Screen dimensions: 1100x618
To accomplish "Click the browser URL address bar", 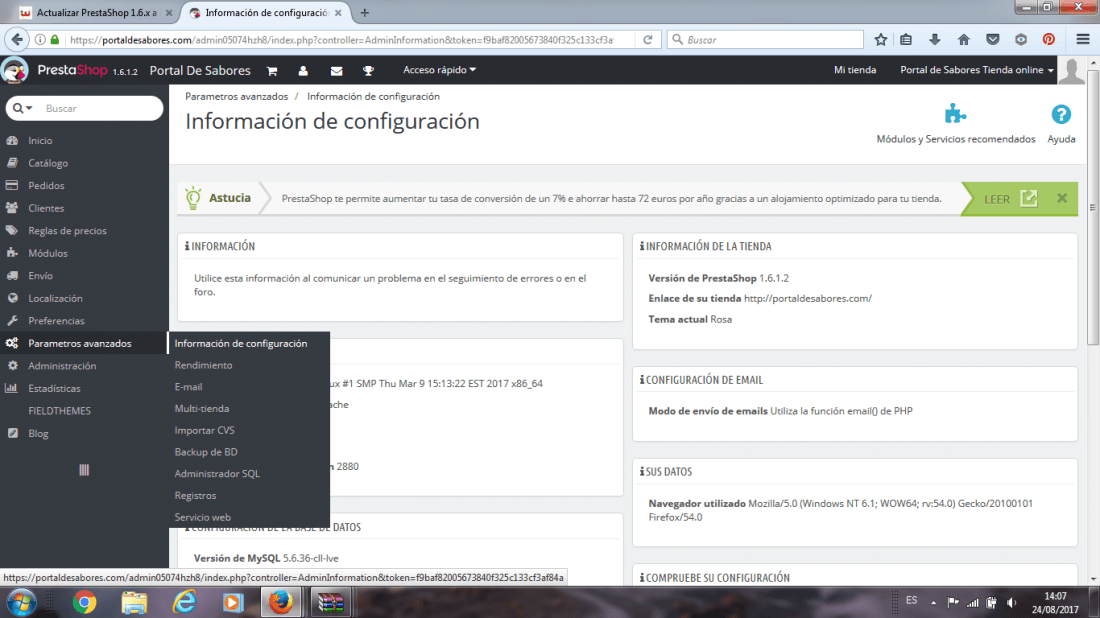I will (342, 40).
